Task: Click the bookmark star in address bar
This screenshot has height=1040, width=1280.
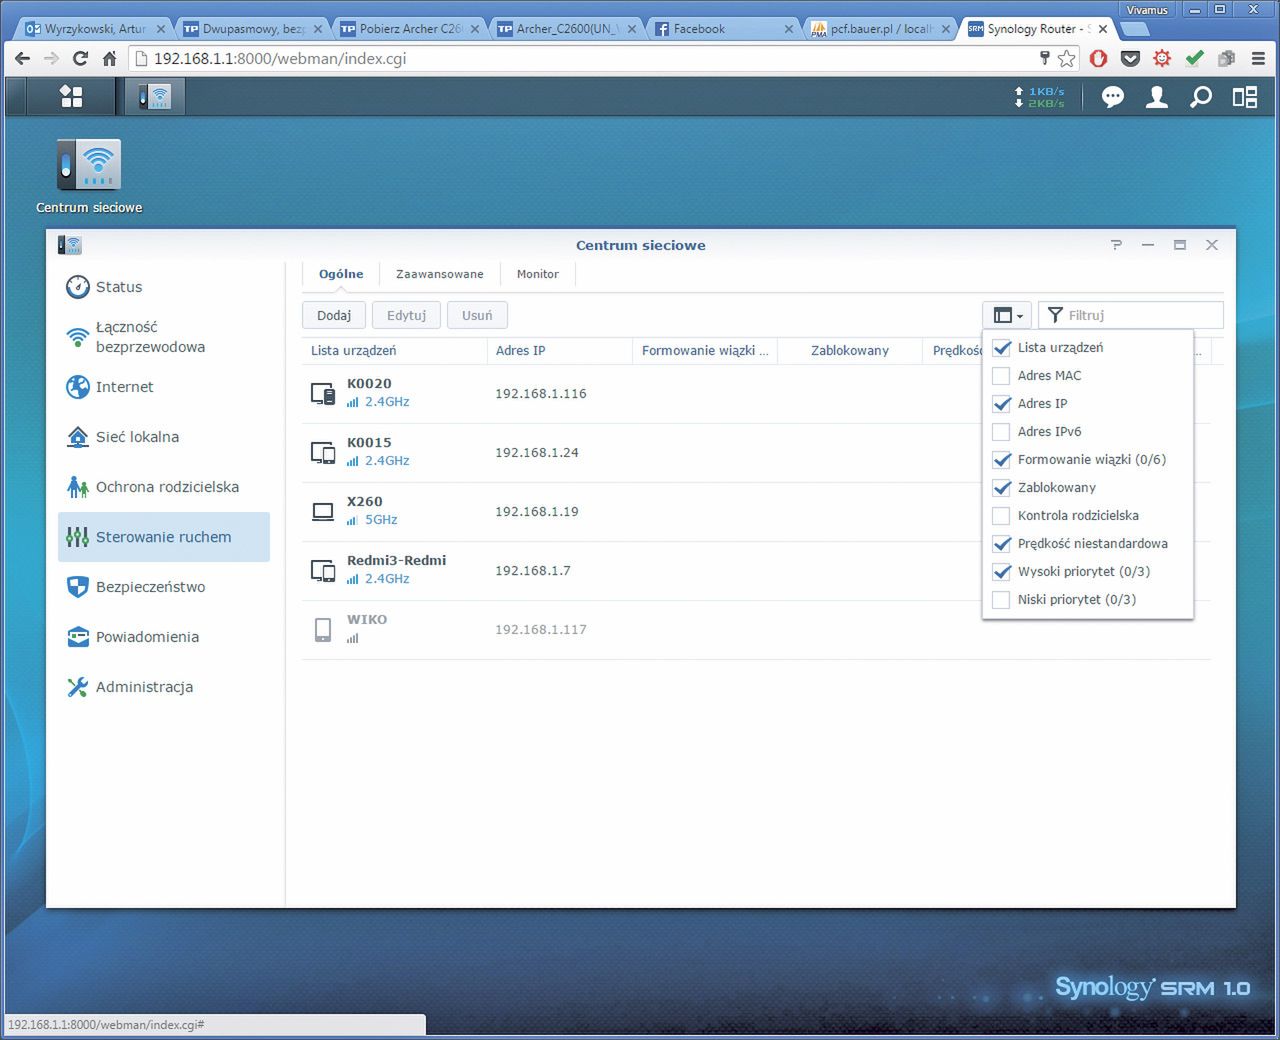Action: 1067,59
